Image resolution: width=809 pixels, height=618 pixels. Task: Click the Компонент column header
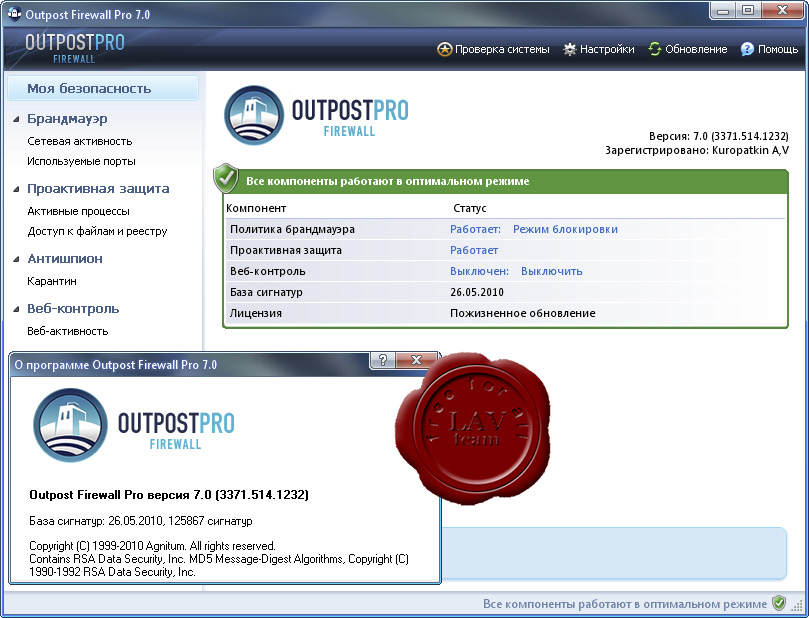(256, 208)
